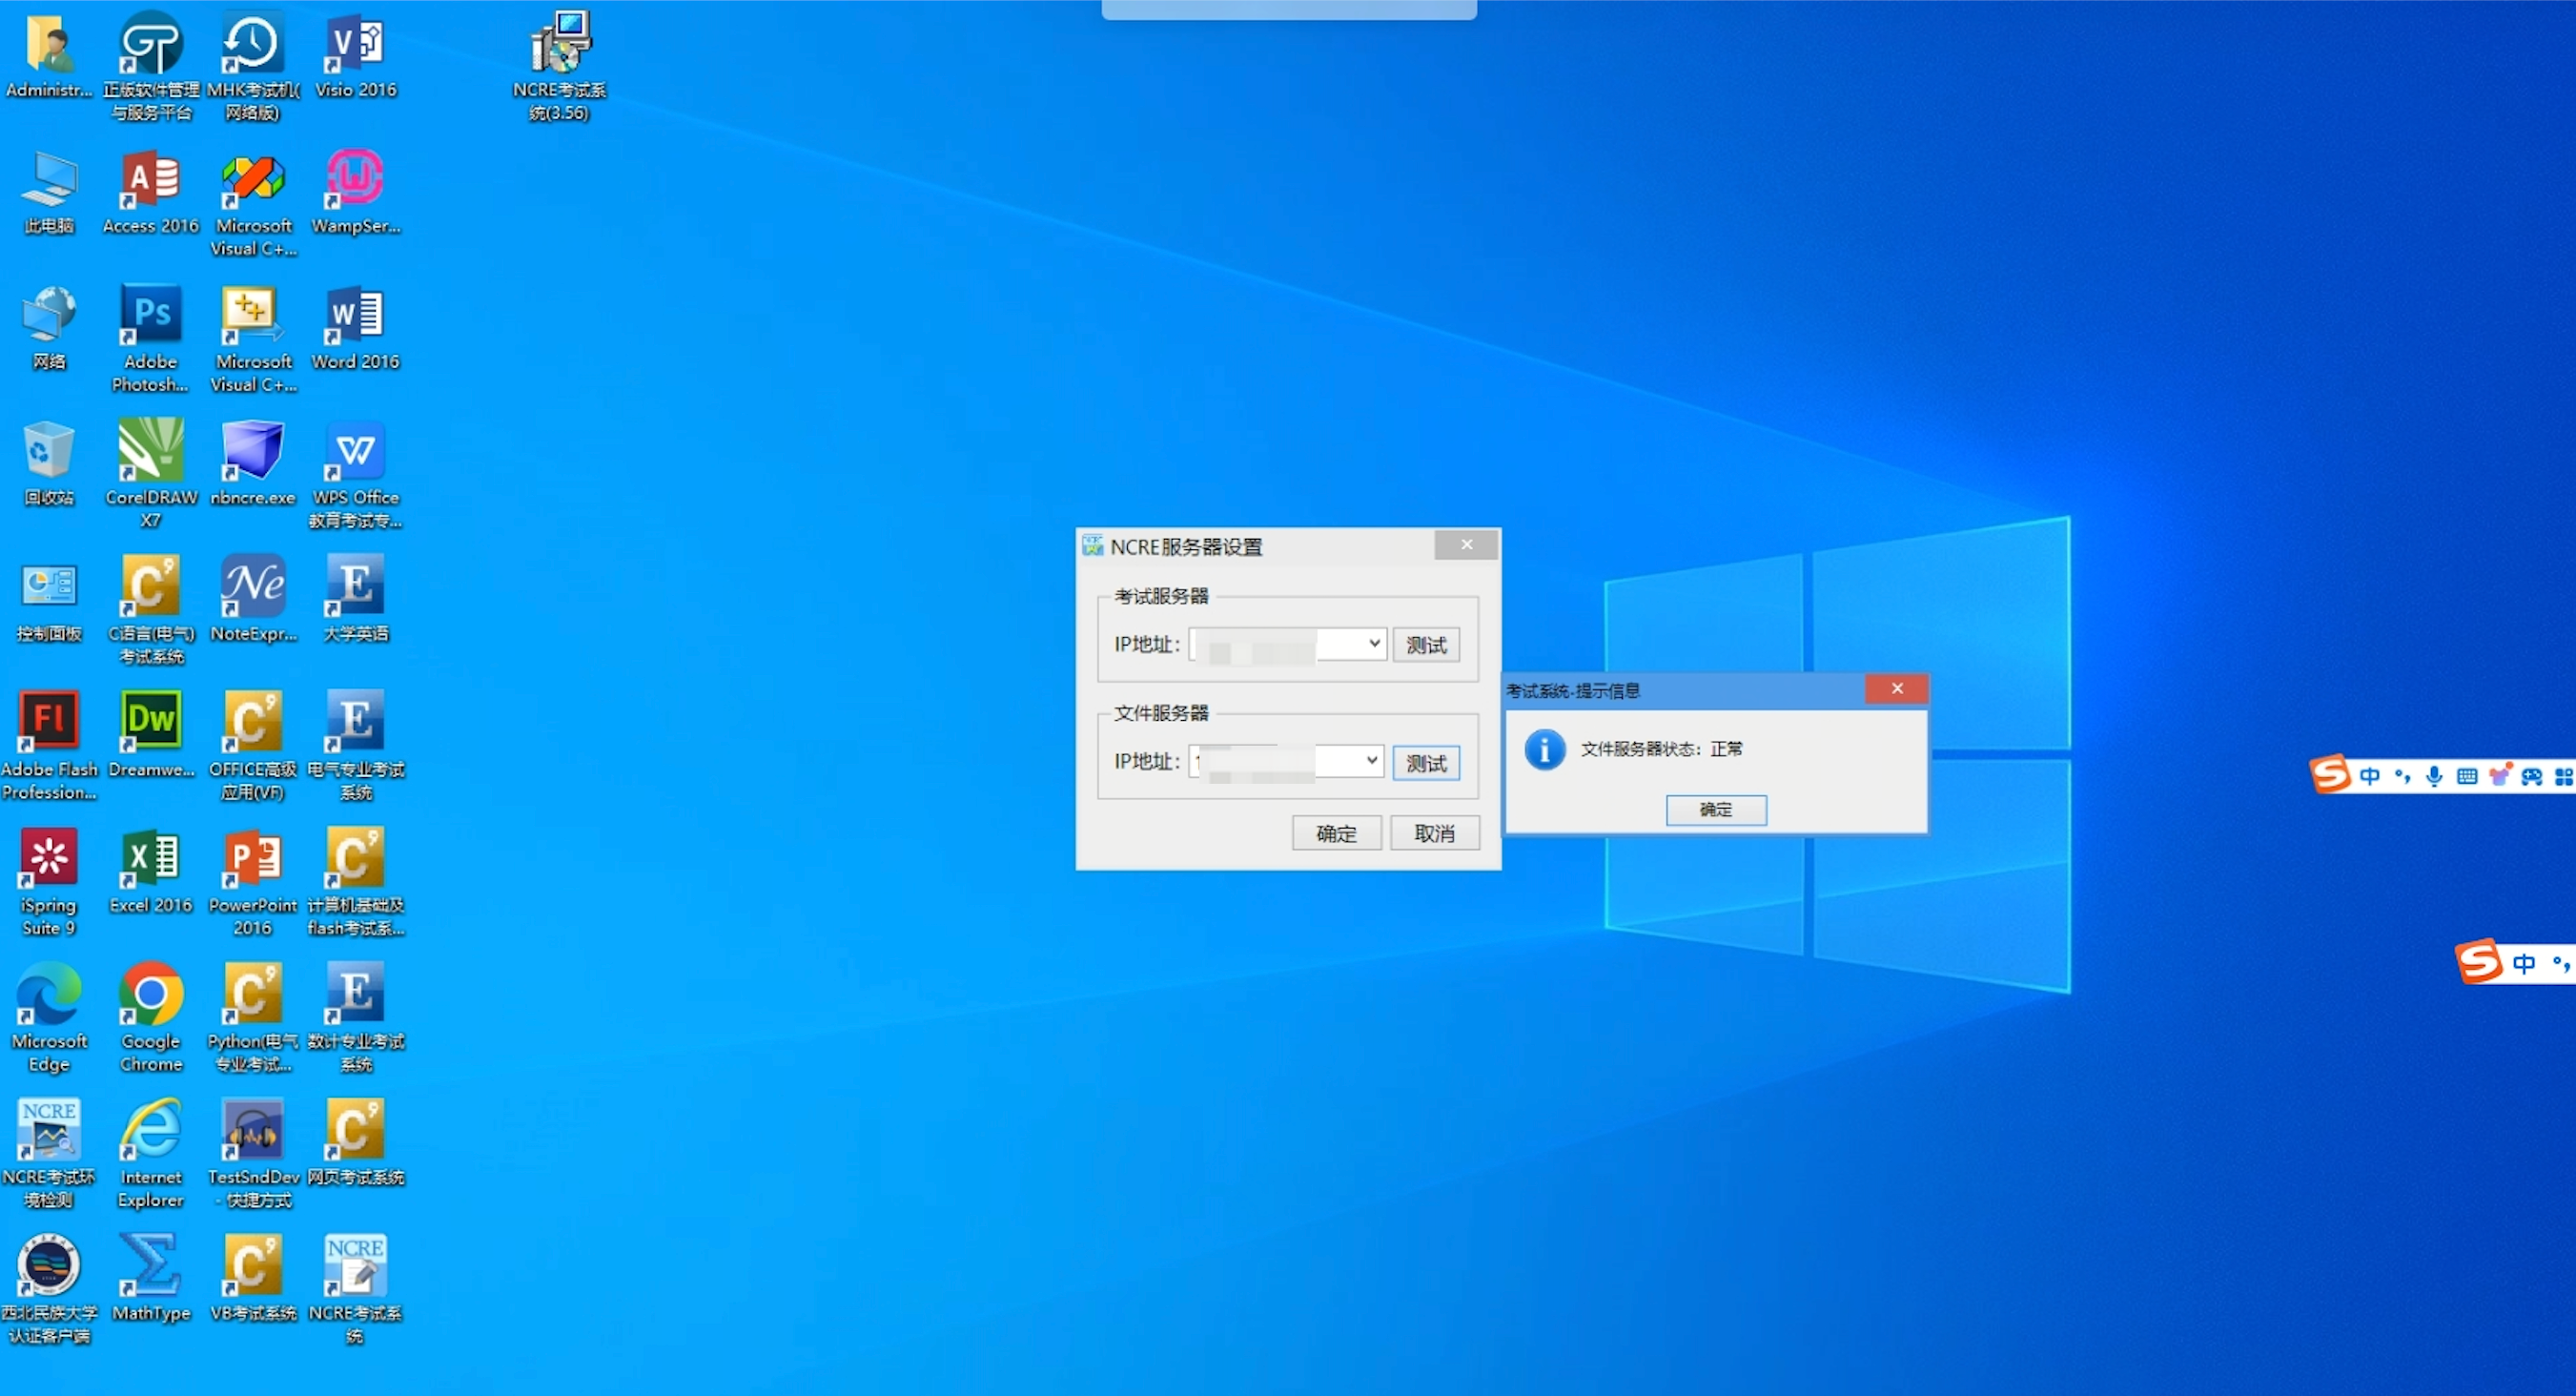The height and width of the screenshot is (1396, 2576).
Task: Select the 西北民族大学认证客户端 icon
Action: click(x=49, y=1290)
